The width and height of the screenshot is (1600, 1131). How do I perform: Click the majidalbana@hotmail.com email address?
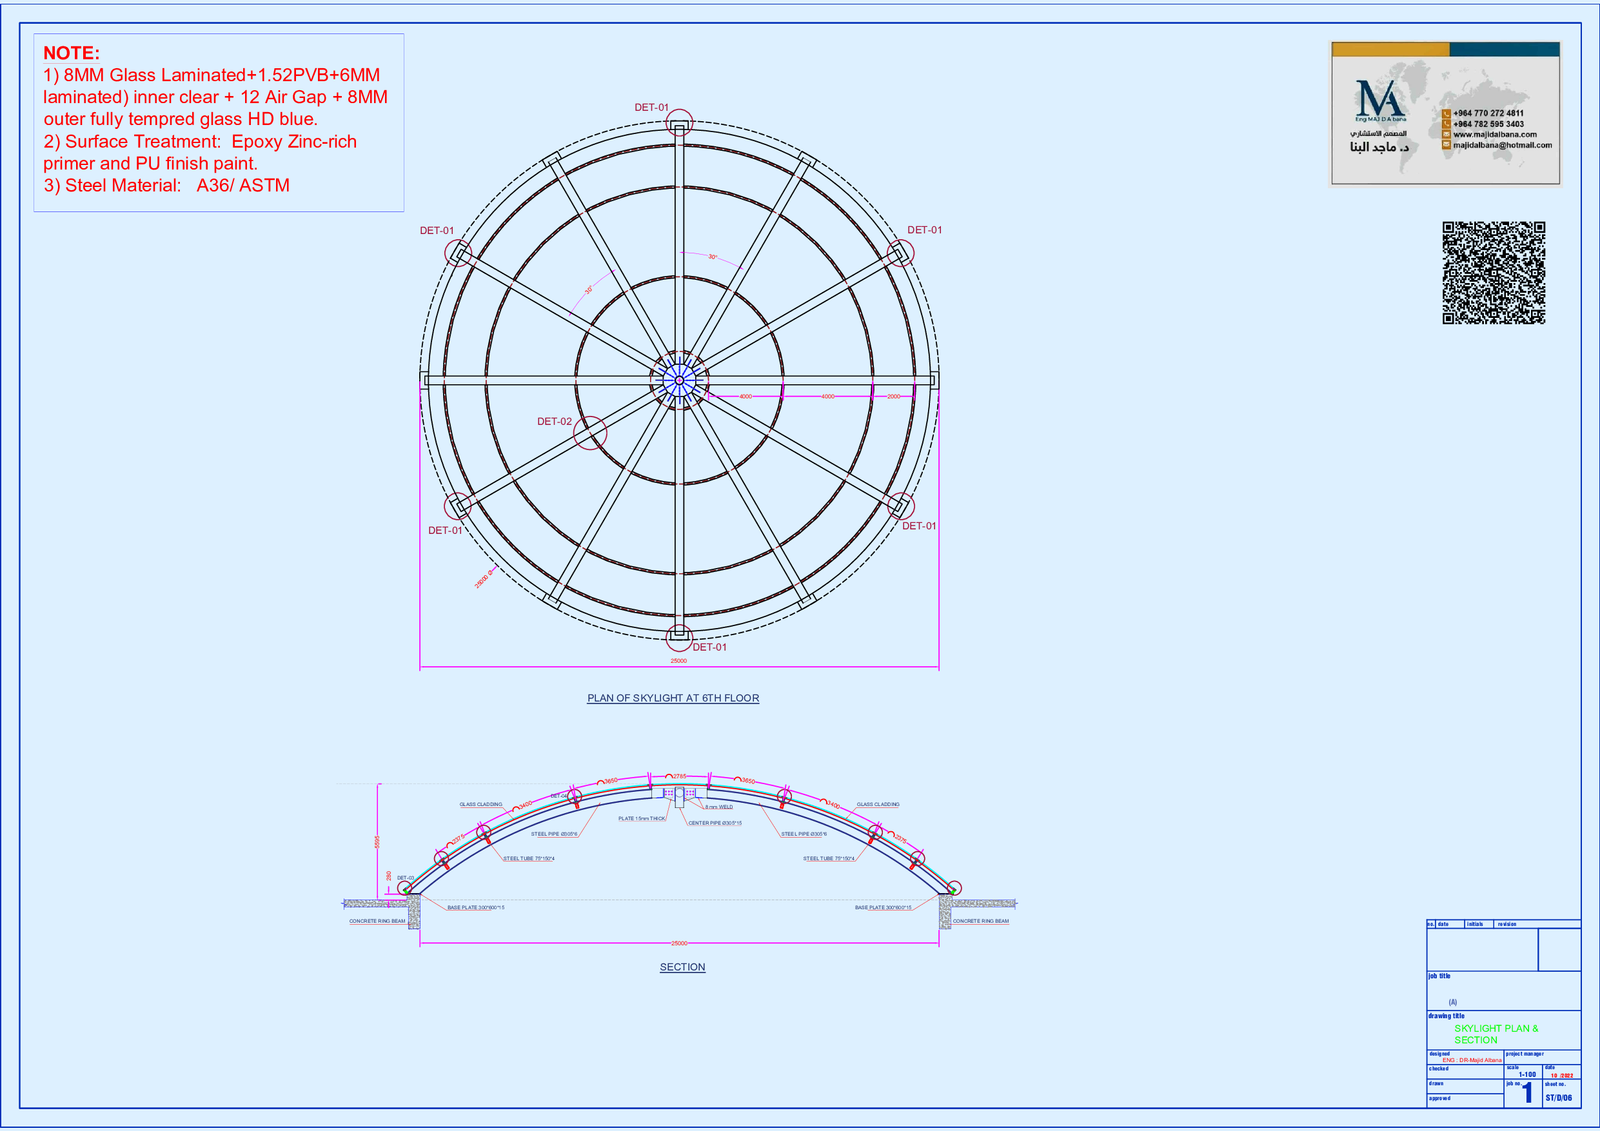click(1502, 145)
